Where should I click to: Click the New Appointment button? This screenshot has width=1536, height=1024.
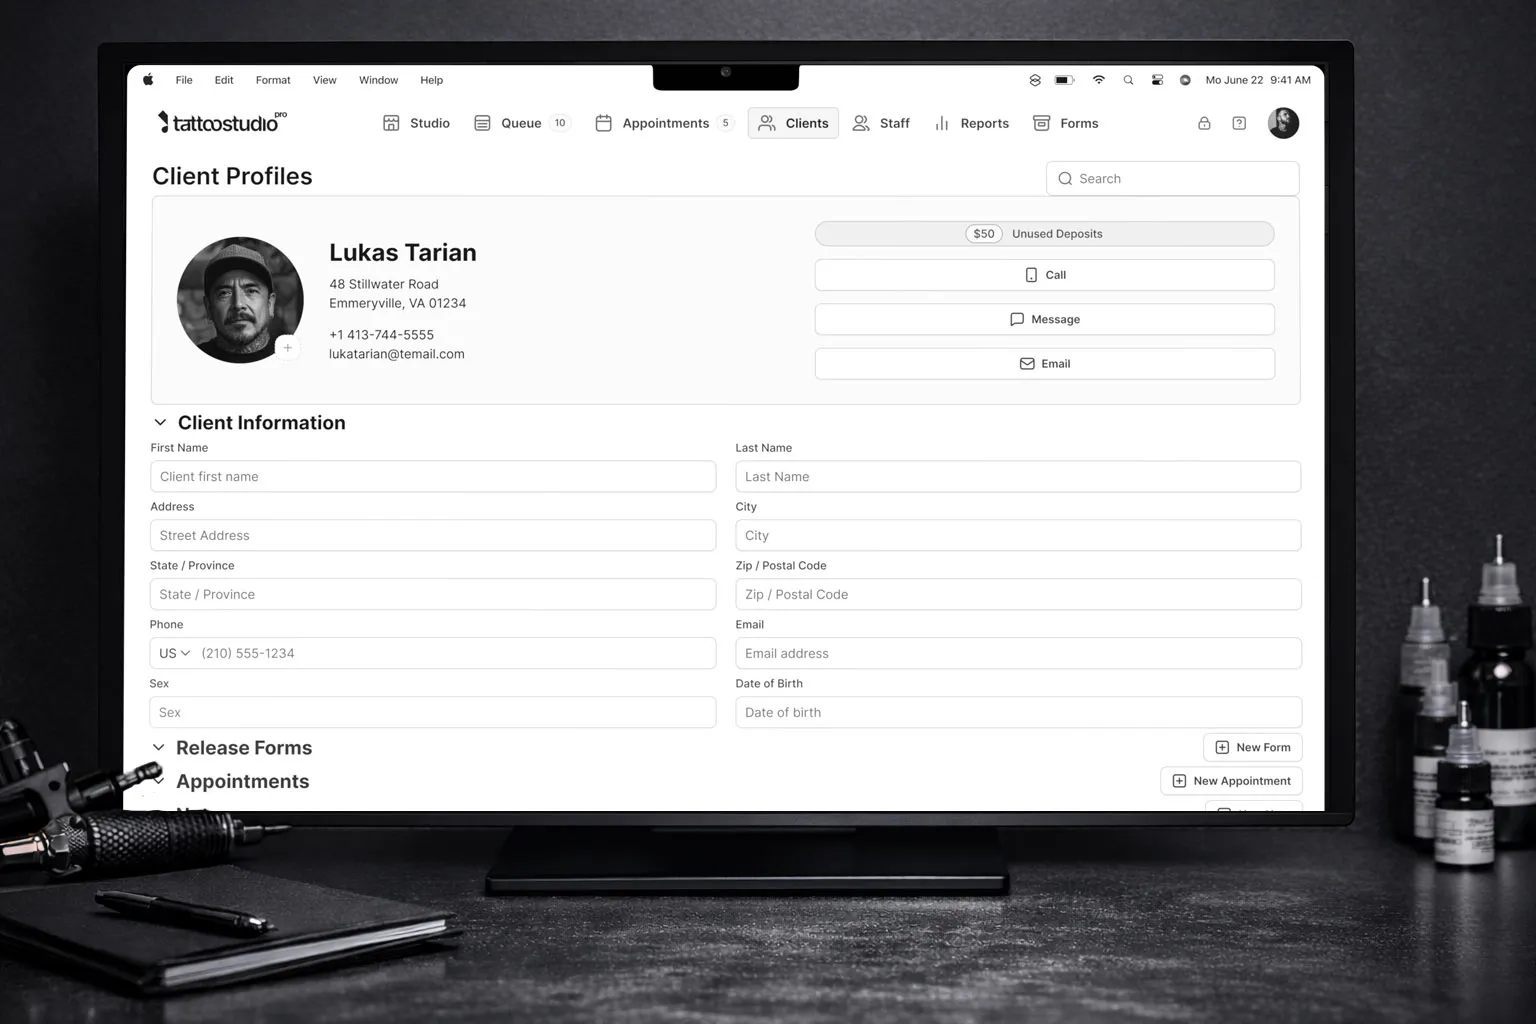tap(1231, 781)
